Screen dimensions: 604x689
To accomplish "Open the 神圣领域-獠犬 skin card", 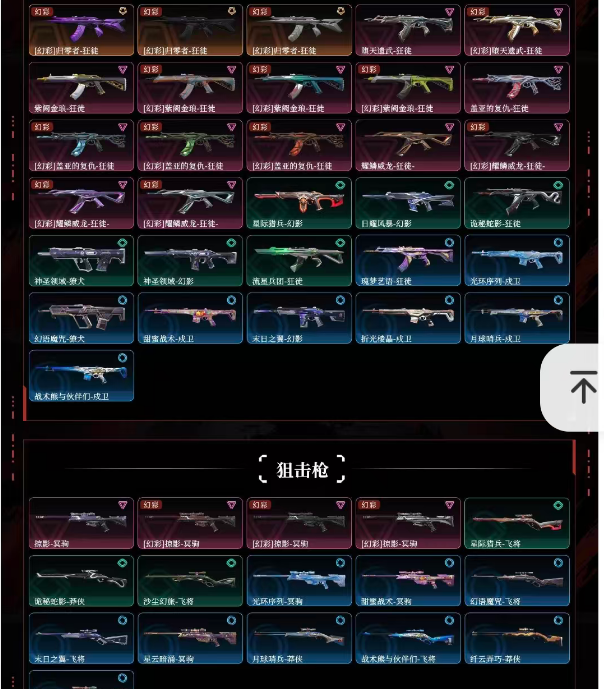I will click(81, 261).
